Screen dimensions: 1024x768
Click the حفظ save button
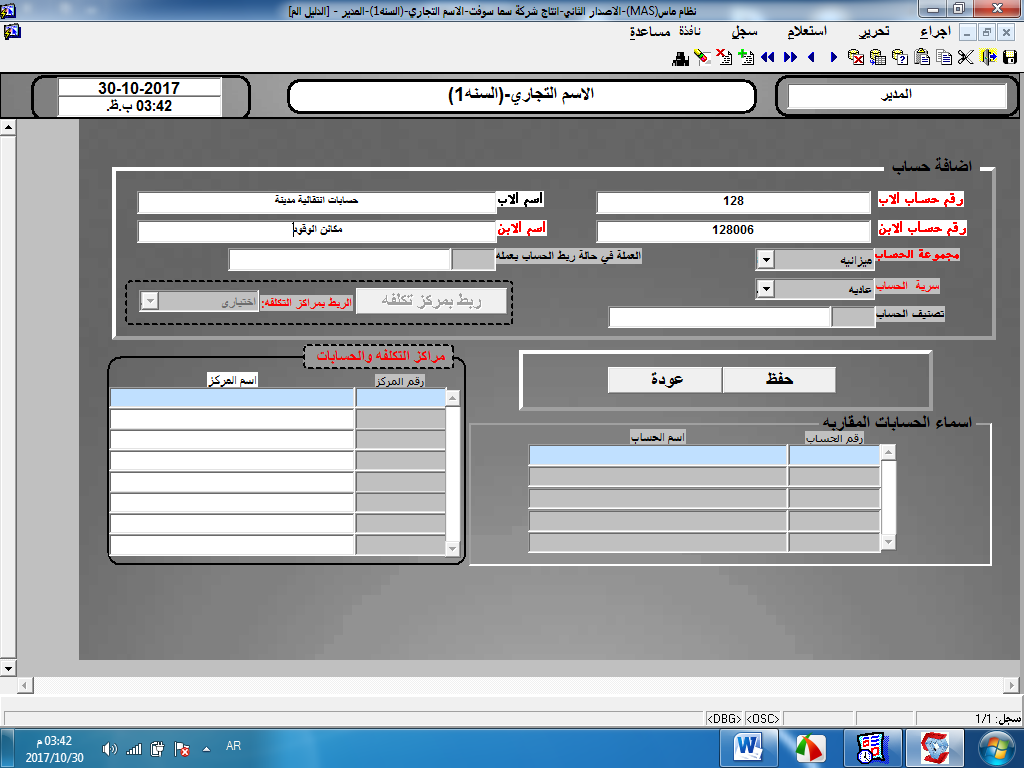tap(778, 380)
